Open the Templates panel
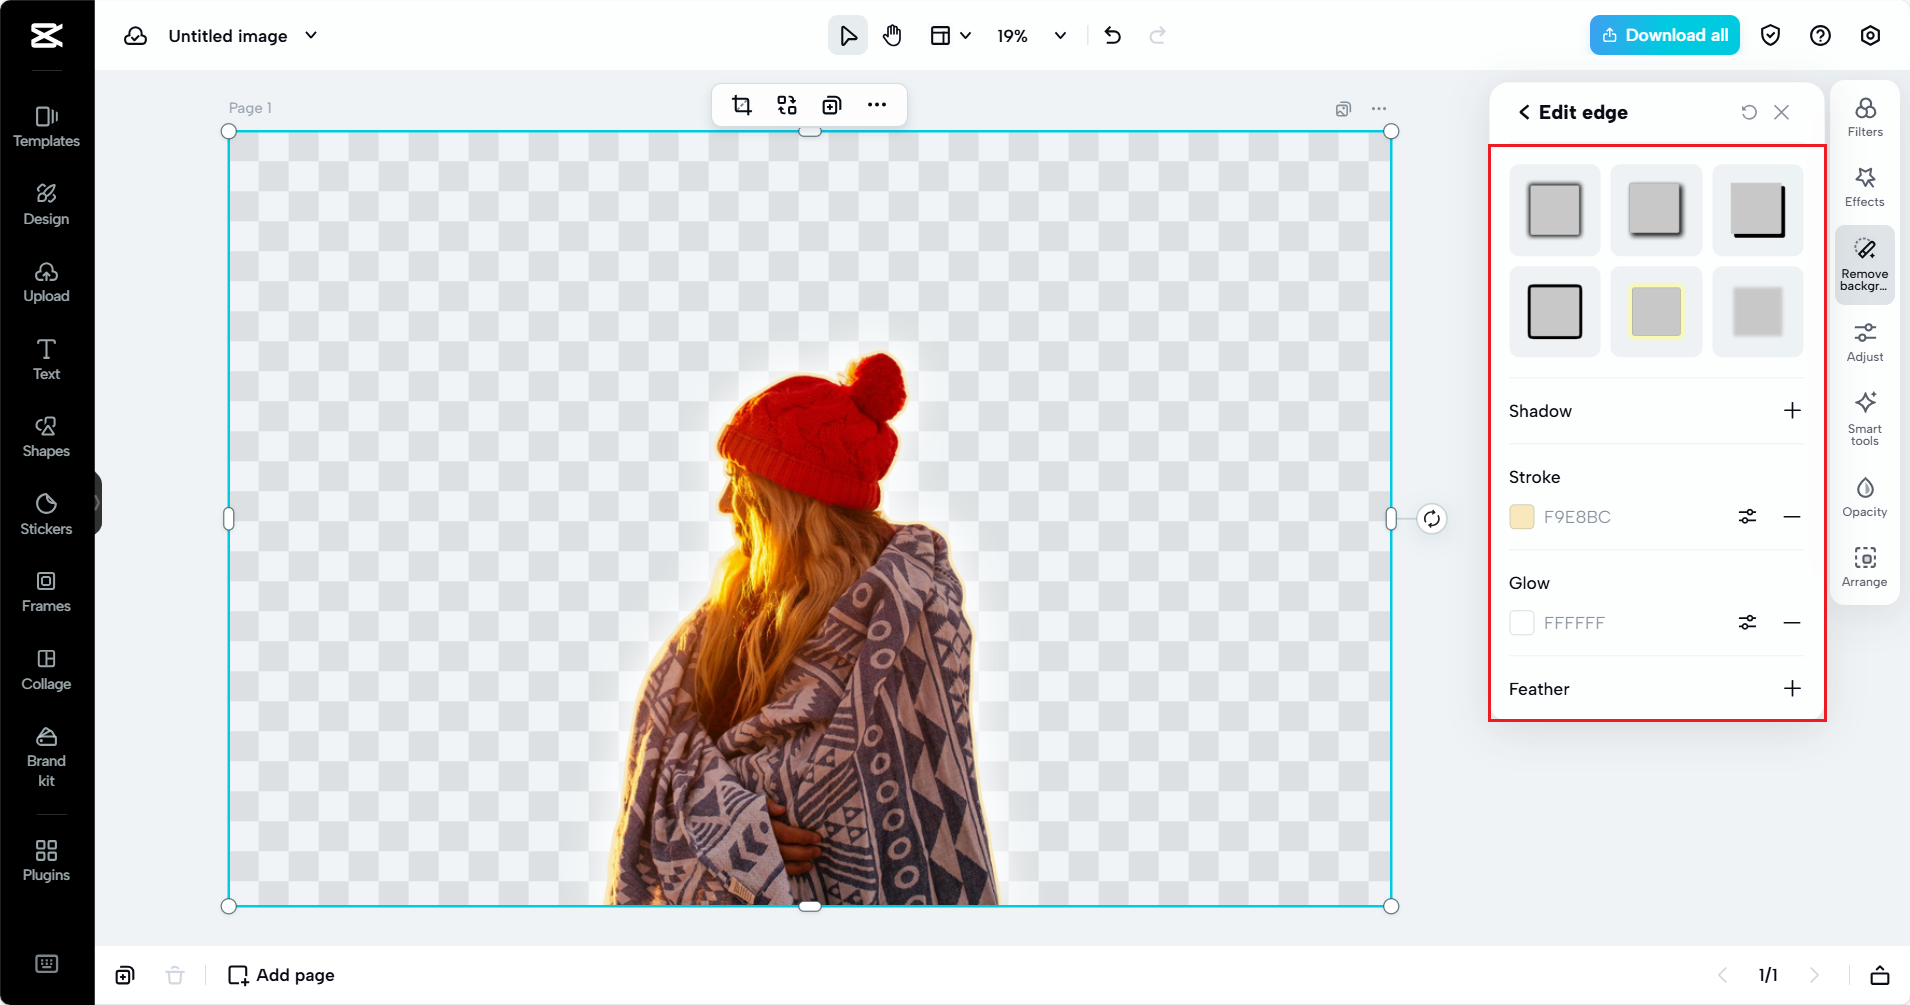Image resolution: width=1910 pixels, height=1005 pixels. pyautogui.click(x=45, y=125)
